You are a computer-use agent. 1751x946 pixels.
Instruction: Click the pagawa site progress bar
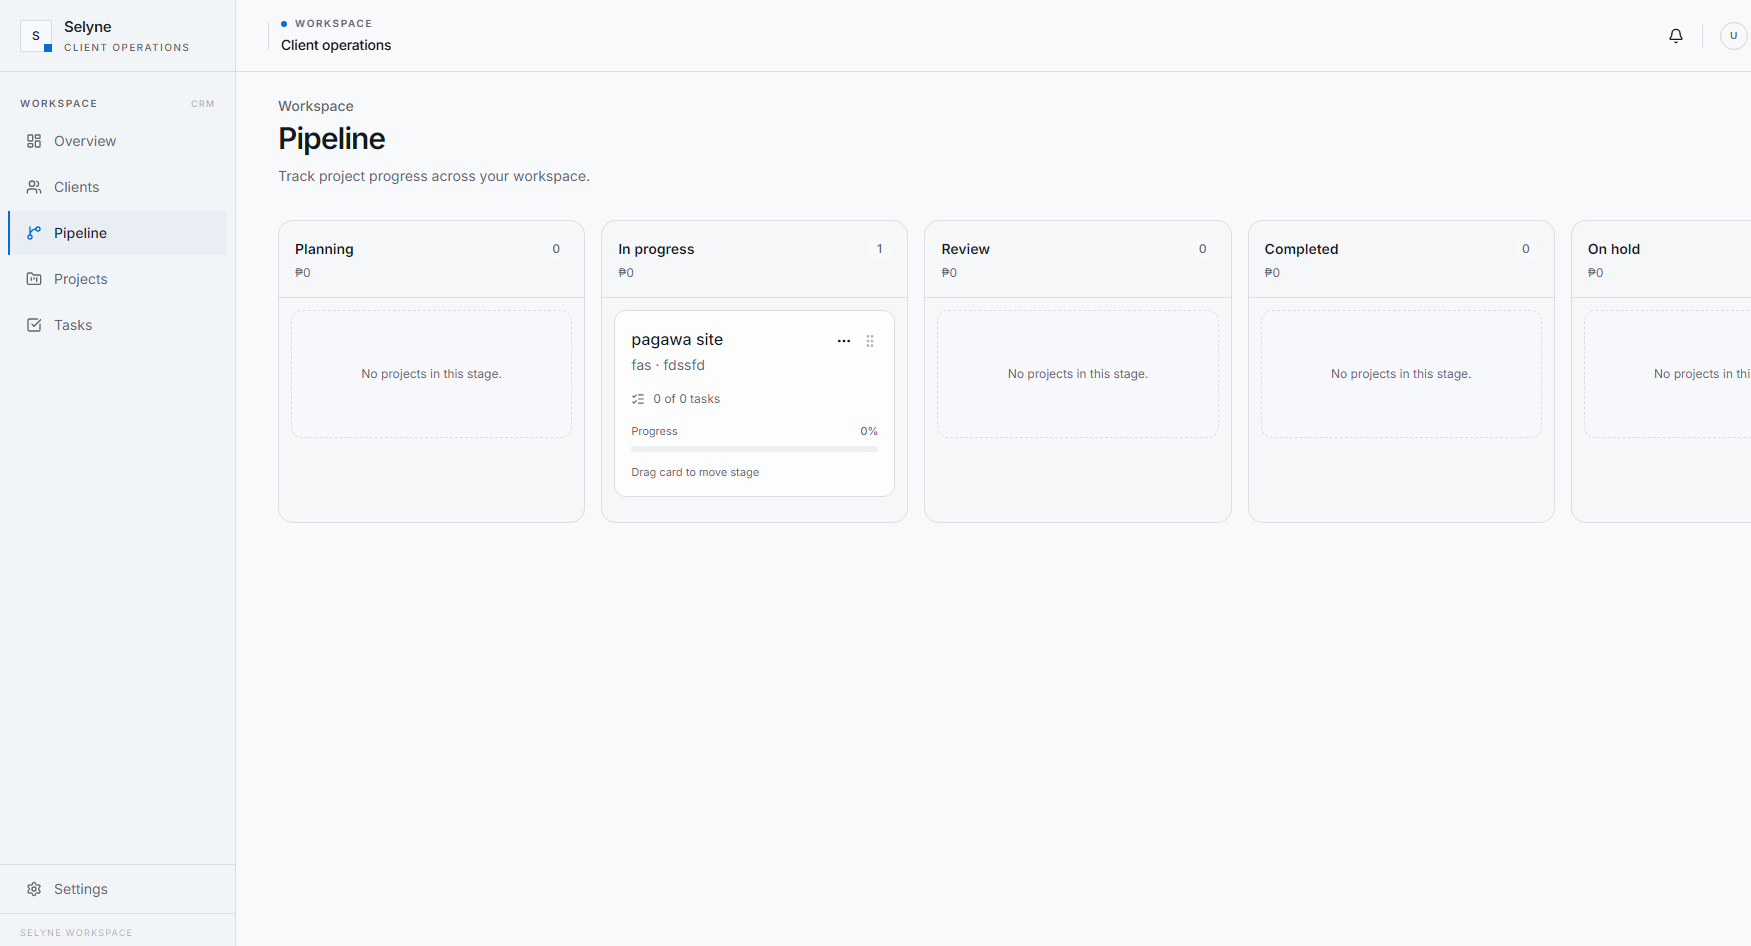(x=754, y=449)
